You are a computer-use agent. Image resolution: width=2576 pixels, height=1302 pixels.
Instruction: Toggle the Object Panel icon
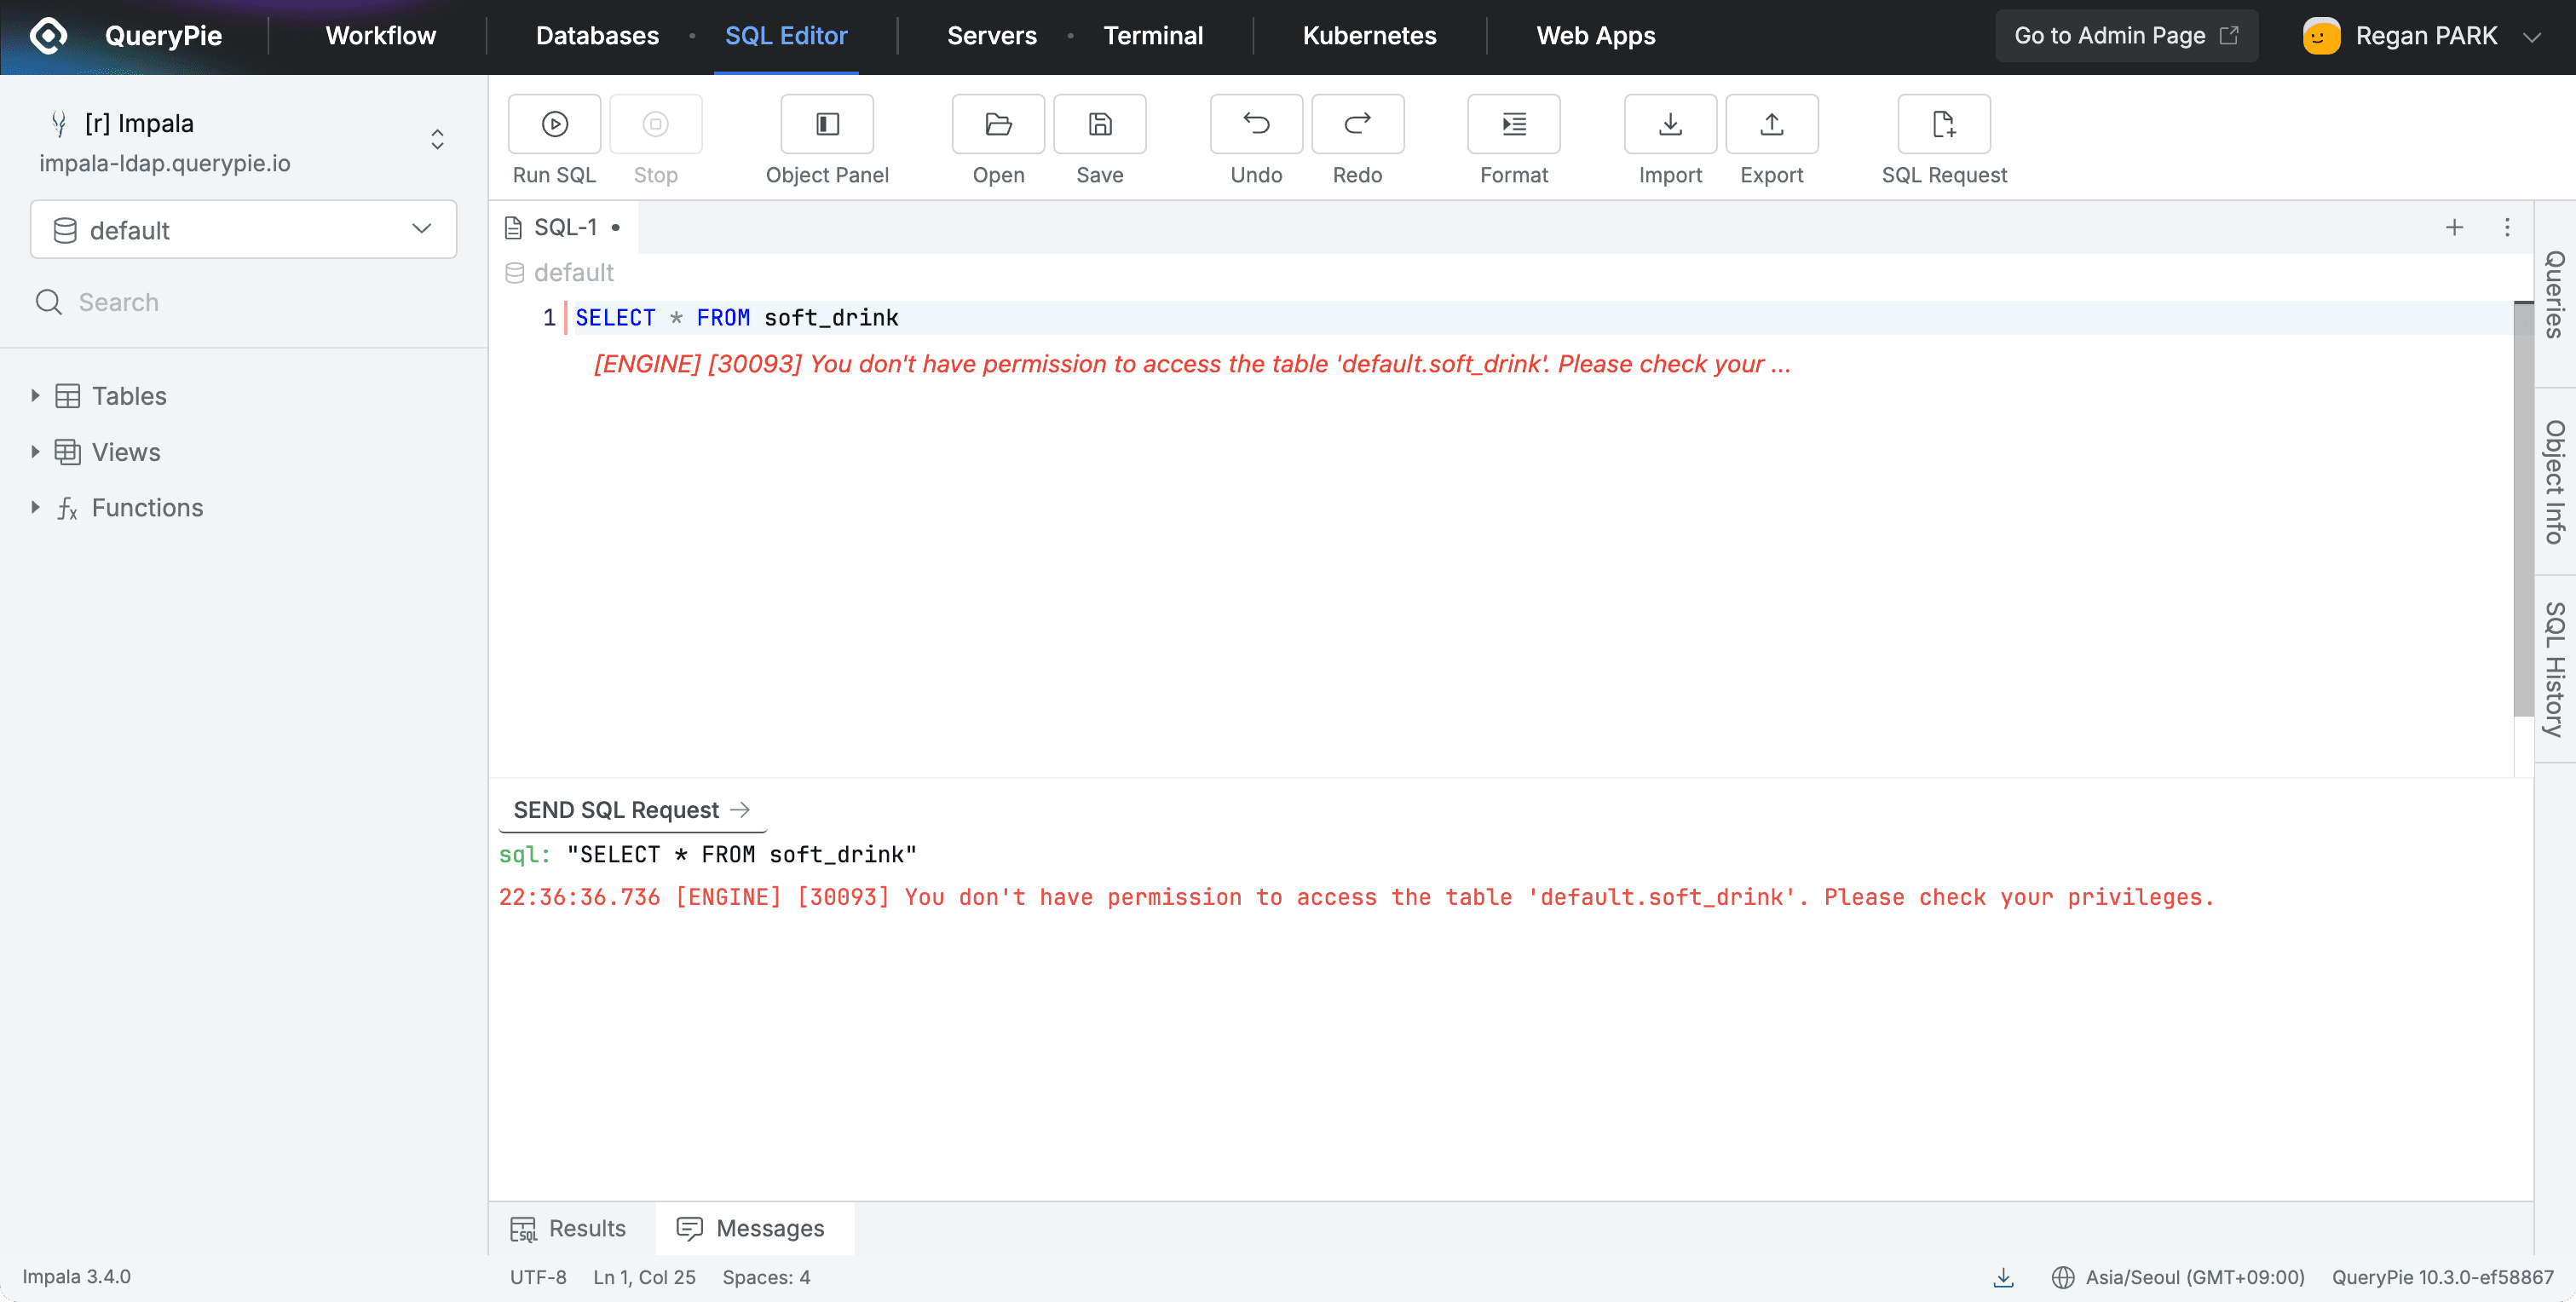[826, 124]
